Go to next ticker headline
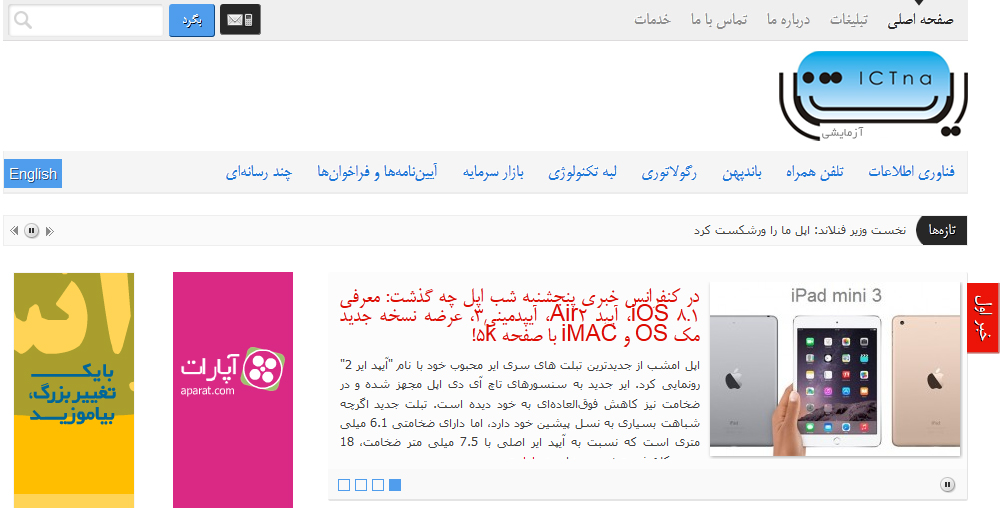This screenshot has width=1004, height=508. click(x=49, y=231)
